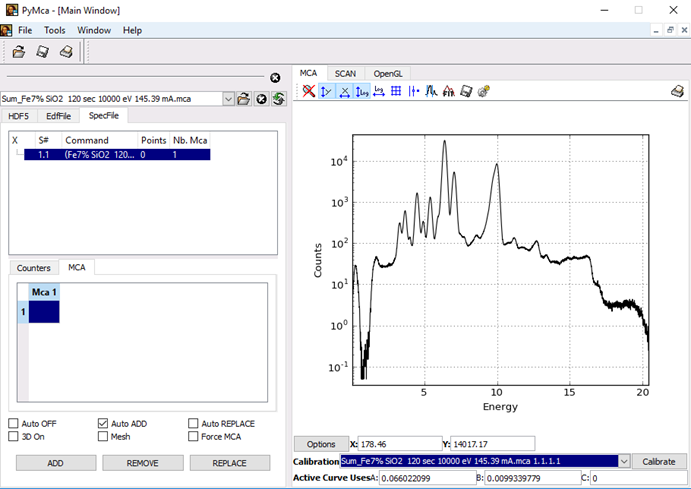Viewport: 691px width, 489px height.
Task: Click the peak search icon
Action: pyautogui.click(x=431, y=91)
